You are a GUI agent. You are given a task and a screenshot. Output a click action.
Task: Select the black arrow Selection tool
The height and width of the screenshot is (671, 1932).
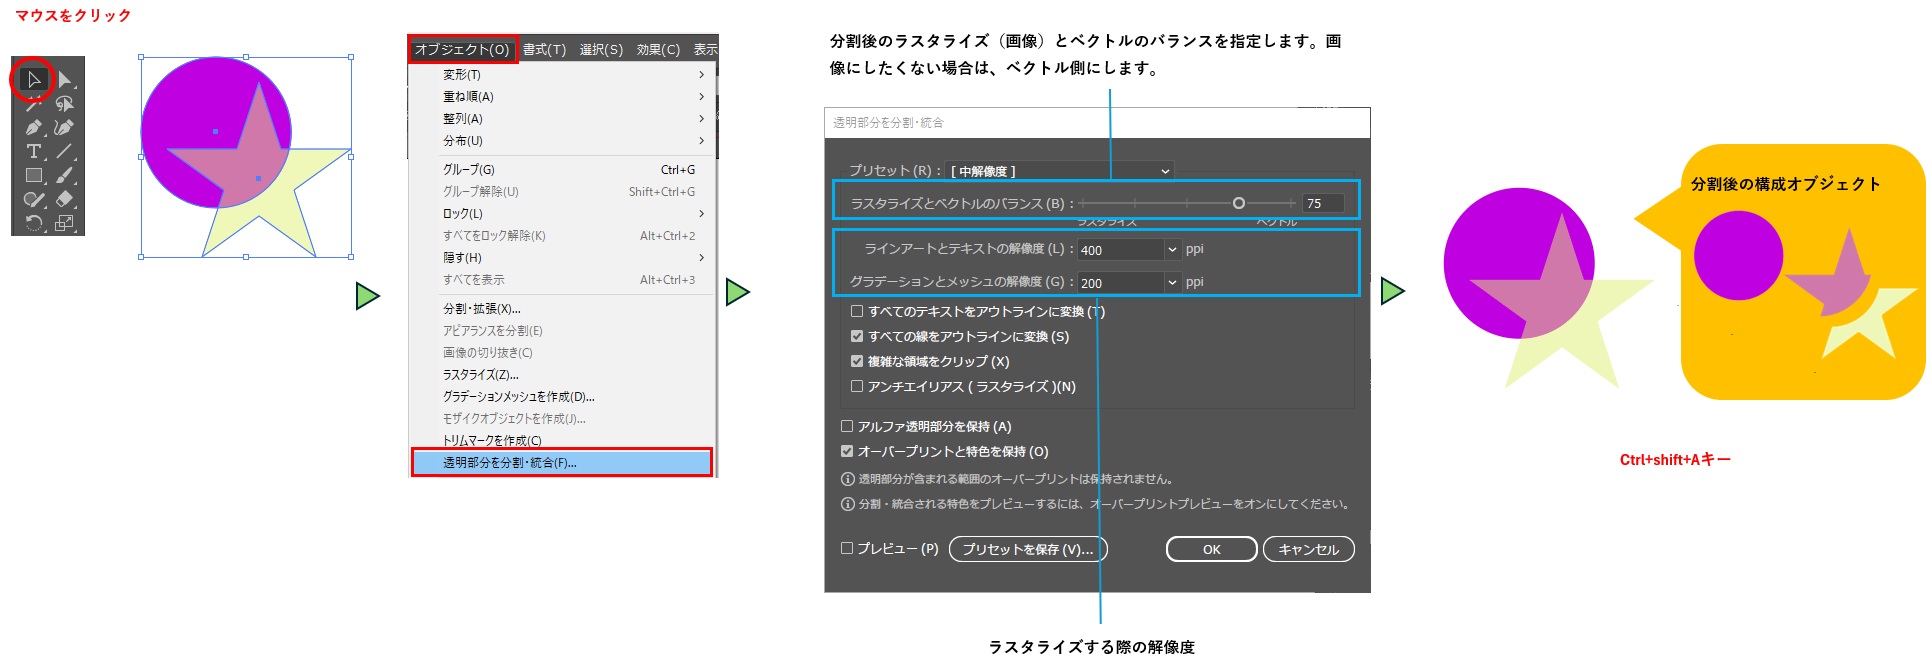tap(33, 79)
